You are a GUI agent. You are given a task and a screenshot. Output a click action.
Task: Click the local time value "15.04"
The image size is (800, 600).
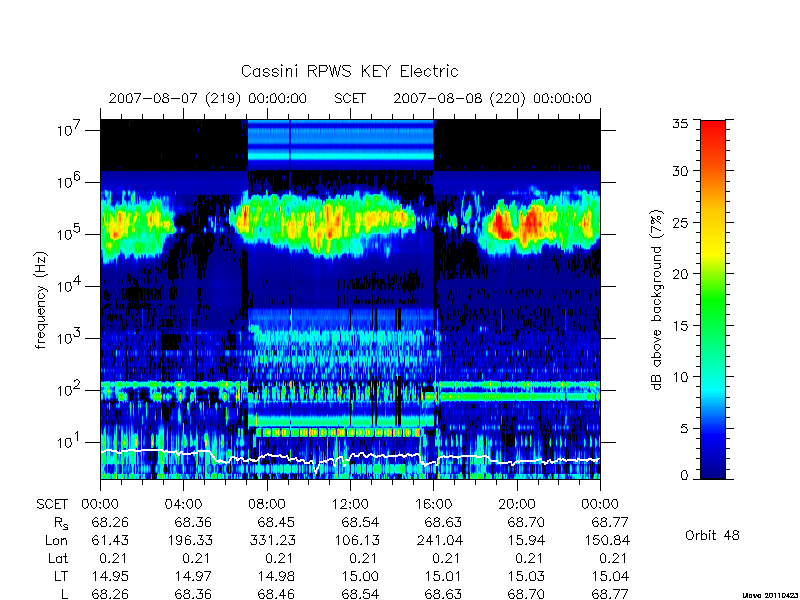(x=610, y=577)
